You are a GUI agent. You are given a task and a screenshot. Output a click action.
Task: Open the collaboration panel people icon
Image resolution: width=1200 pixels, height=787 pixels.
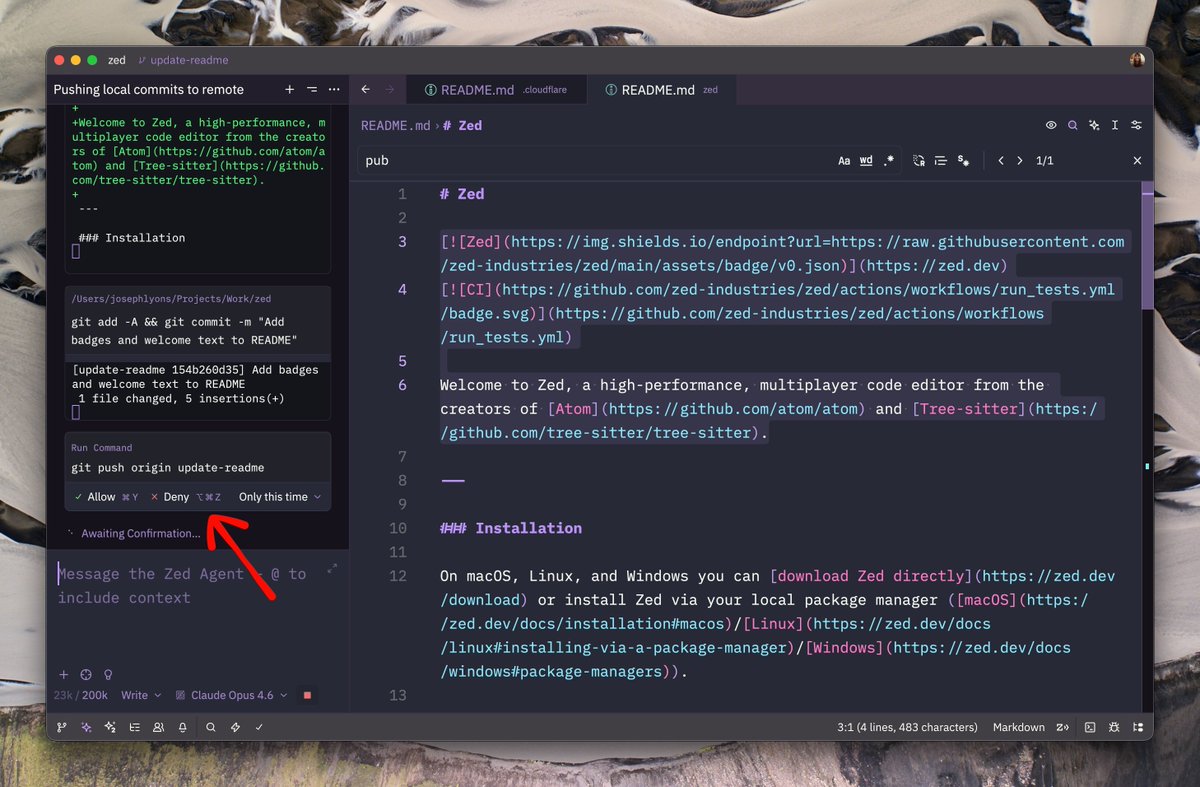click(158, 727)
